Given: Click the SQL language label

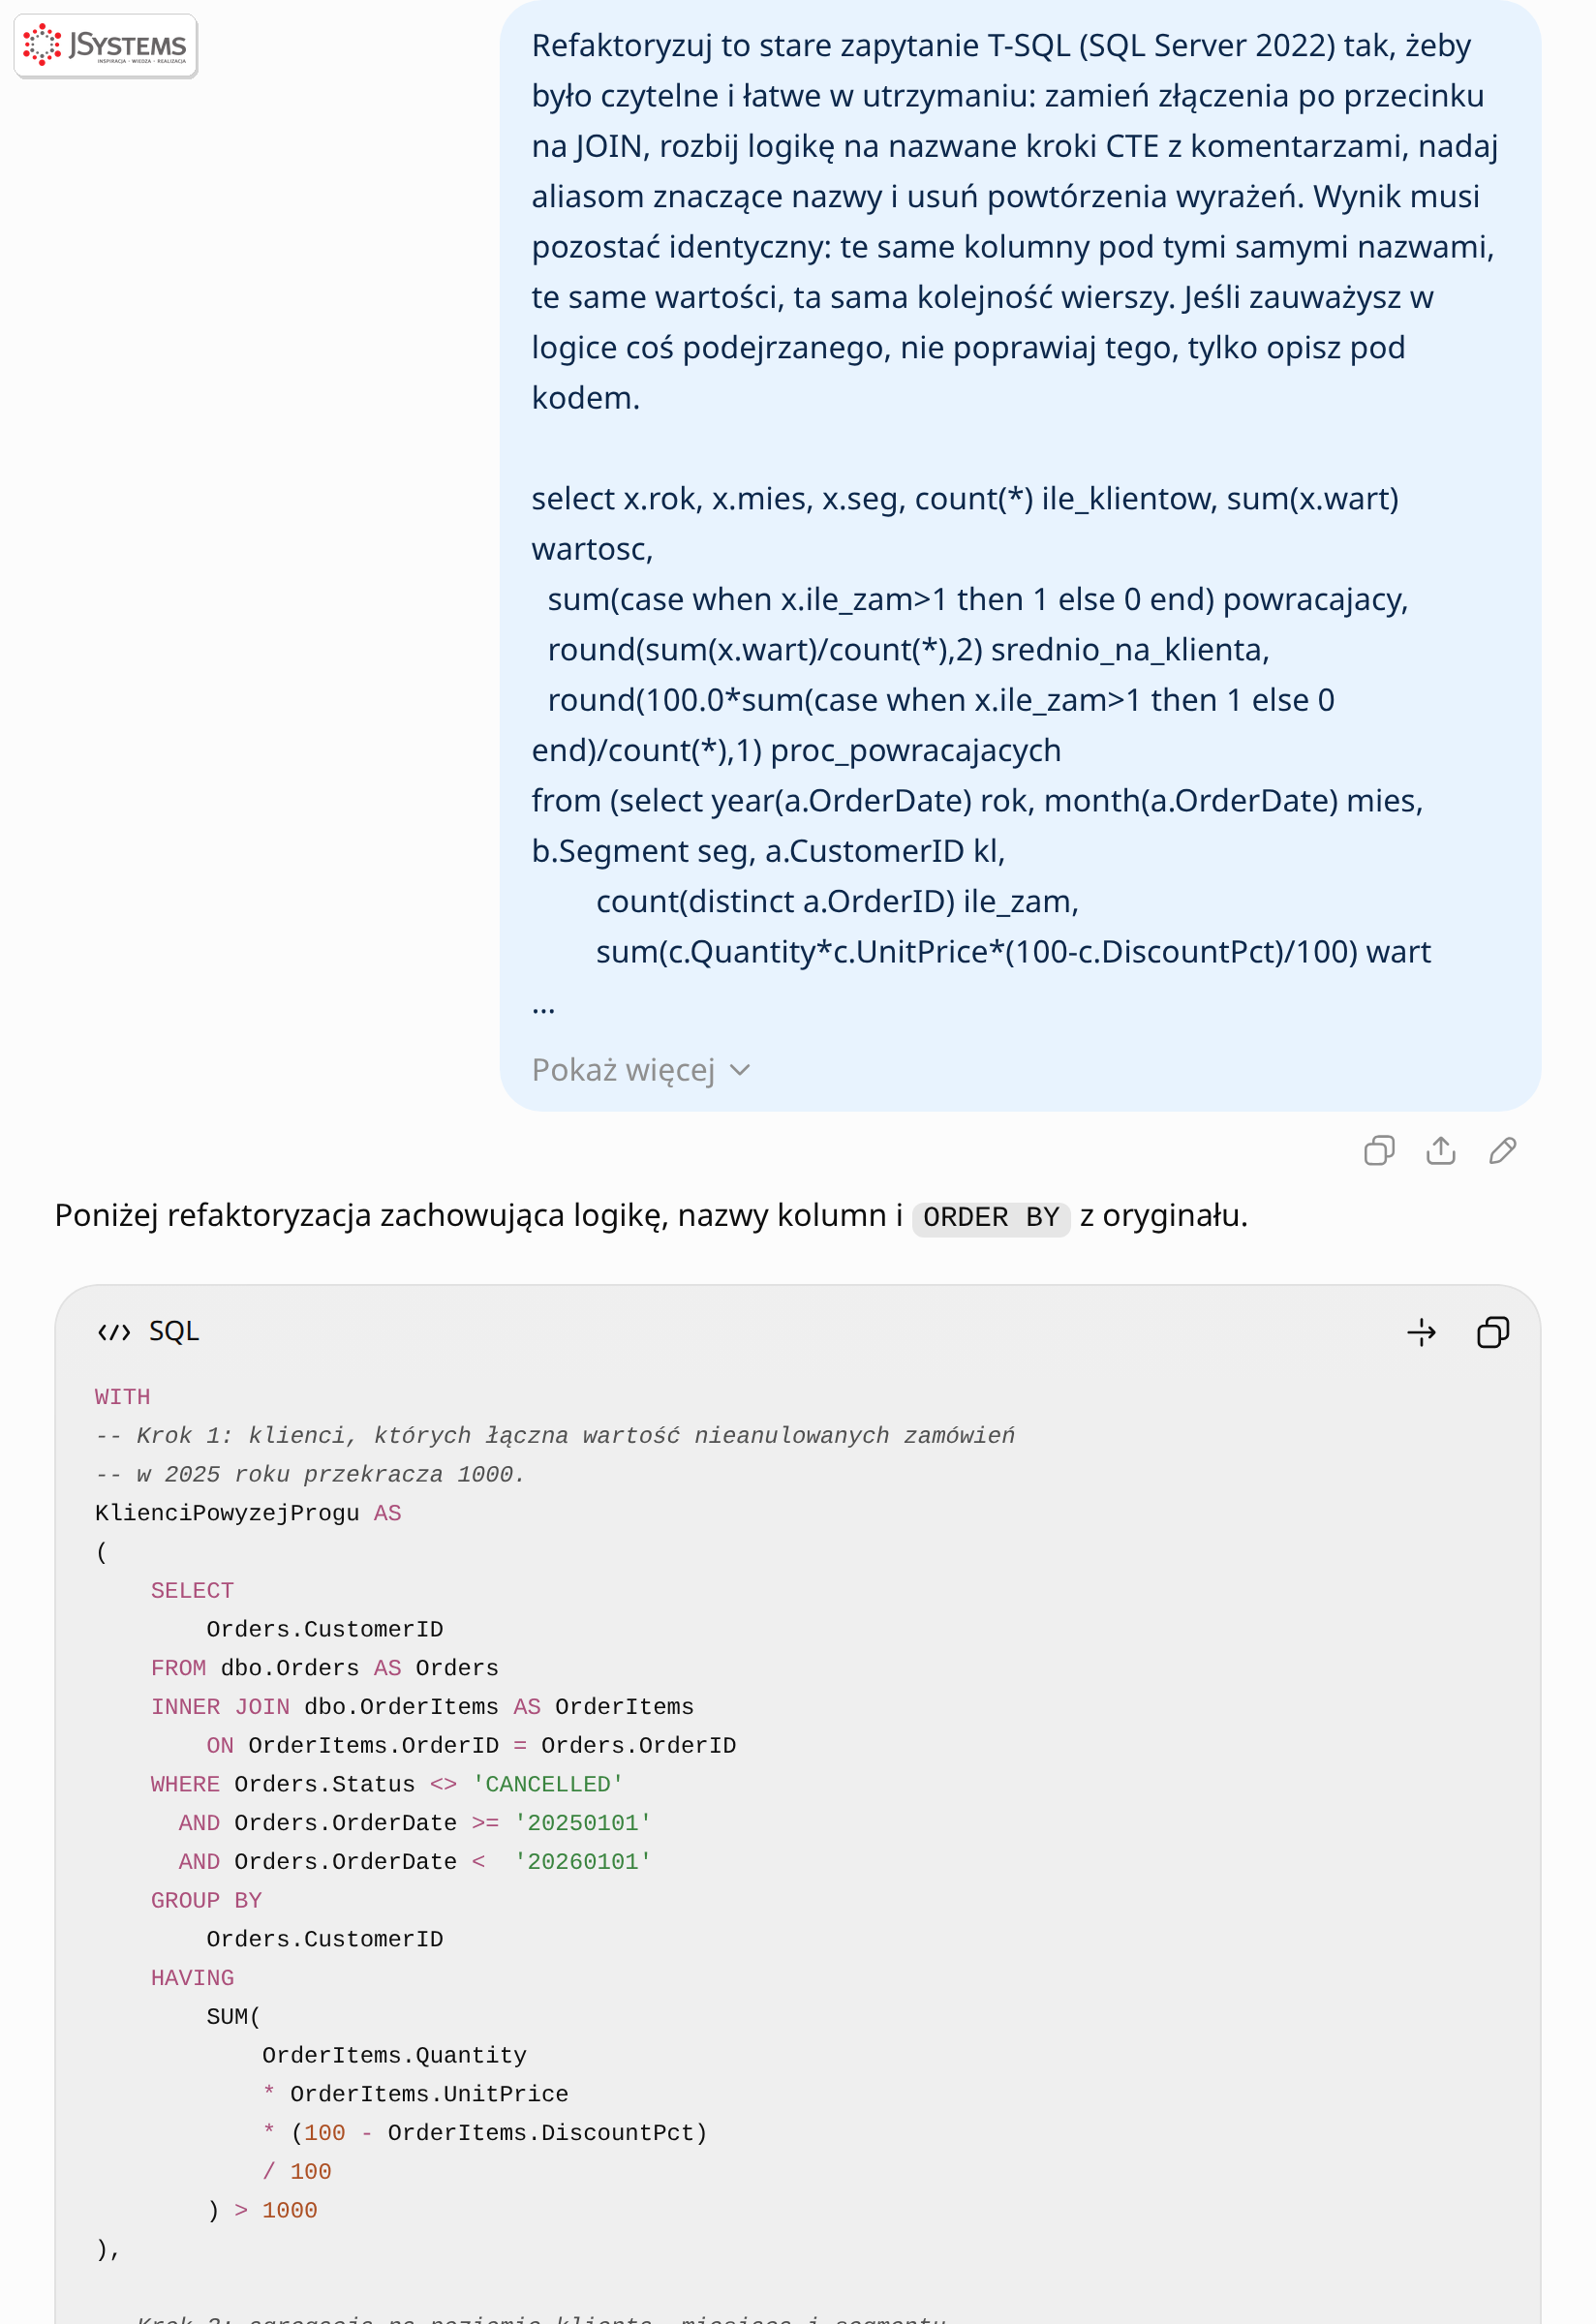Looking at the screenshot, I should pos(174,1332).
